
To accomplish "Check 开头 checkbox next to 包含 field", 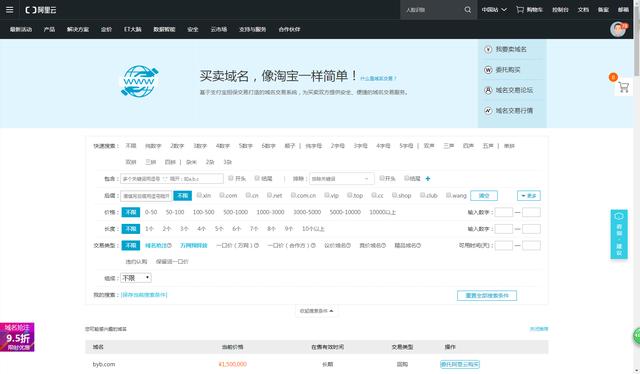I will (x=231, y=178).
